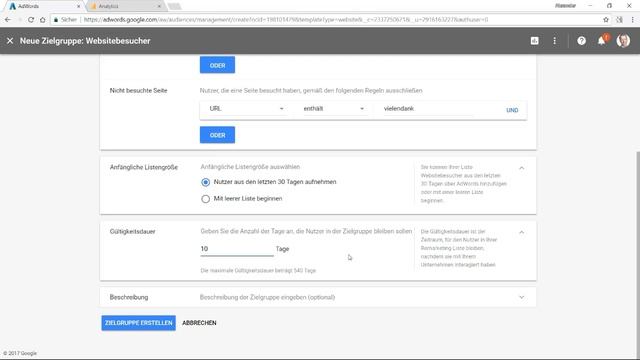
Task: Reload the page with refresh icon
Action: pos(31,20)
